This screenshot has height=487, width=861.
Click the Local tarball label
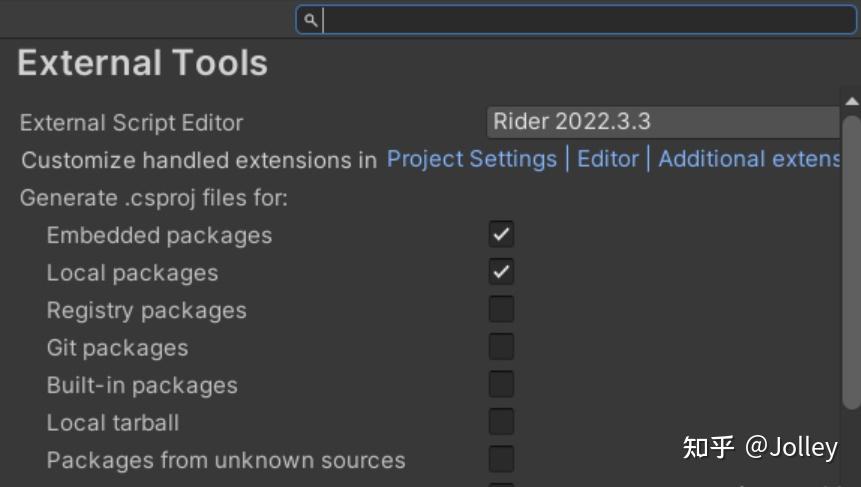(113, 423)
